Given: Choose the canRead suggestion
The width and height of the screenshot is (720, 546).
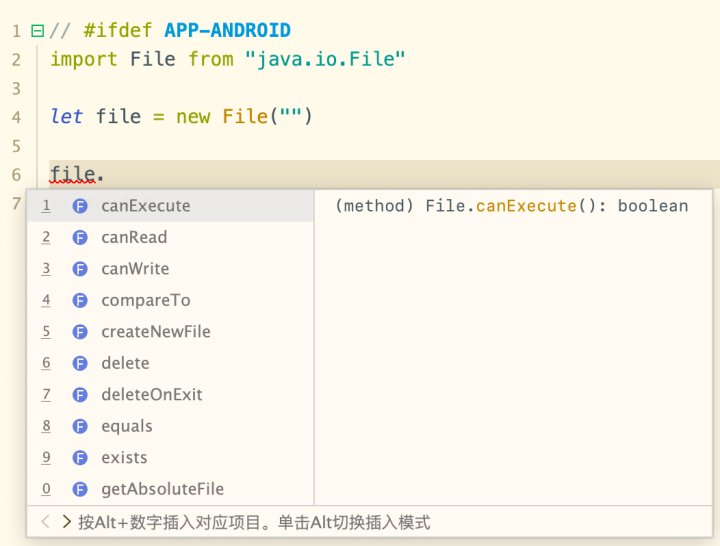Looking at the screenshot, I should pyautogui.click(x=170, y=237).
